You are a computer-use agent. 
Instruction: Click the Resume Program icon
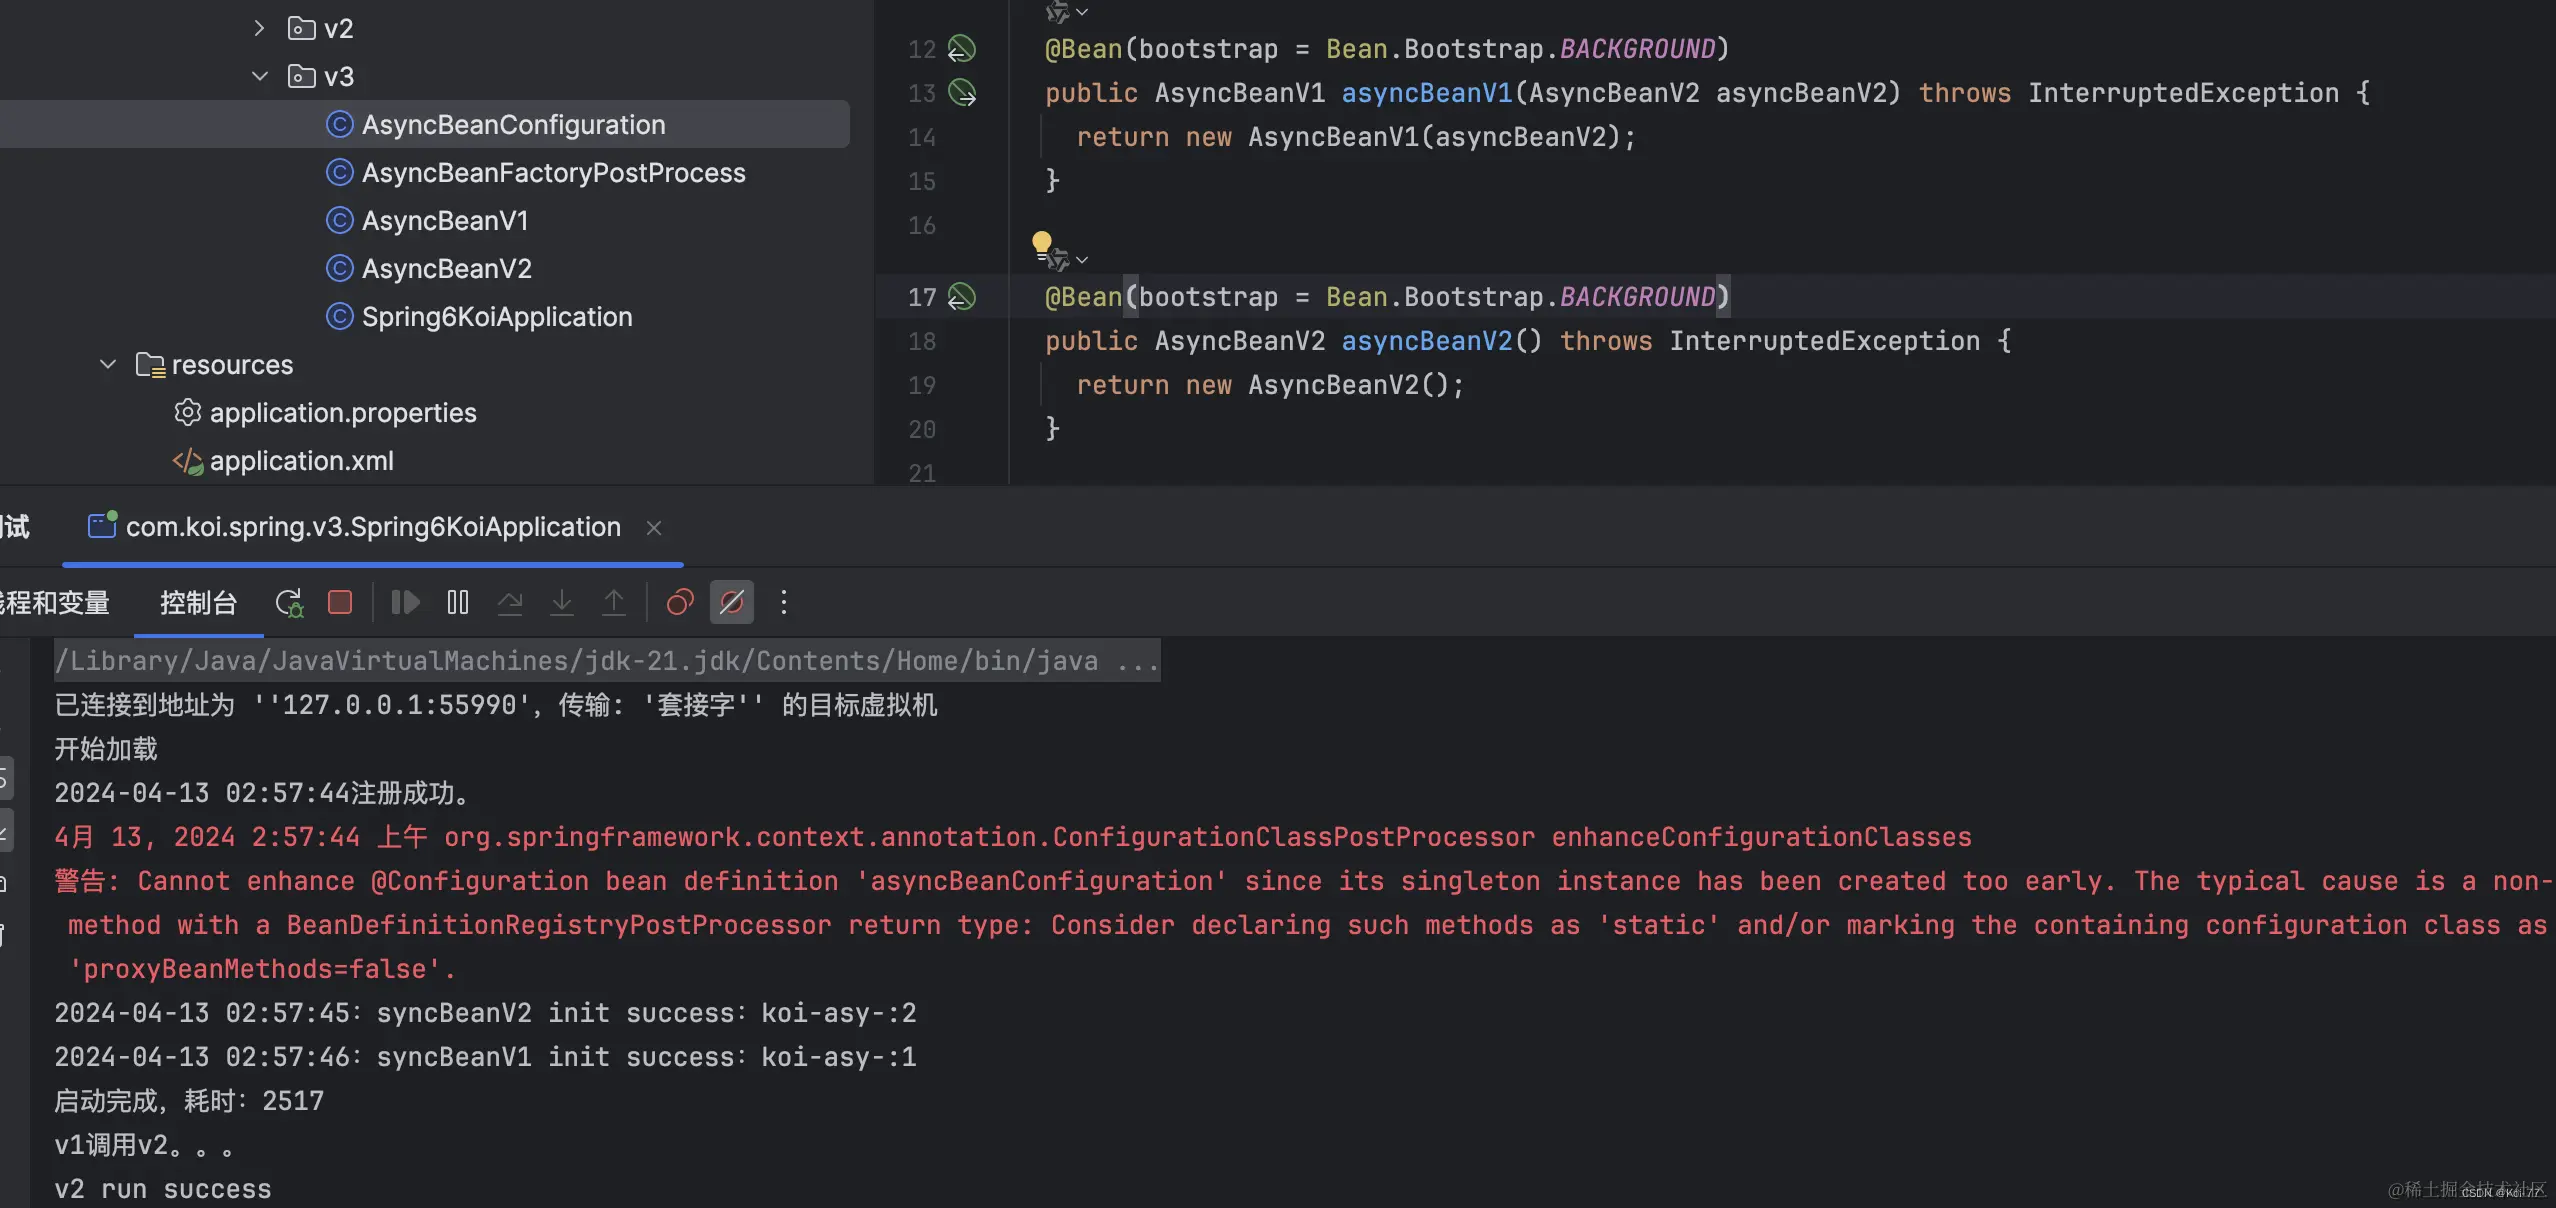coord(405,602)
